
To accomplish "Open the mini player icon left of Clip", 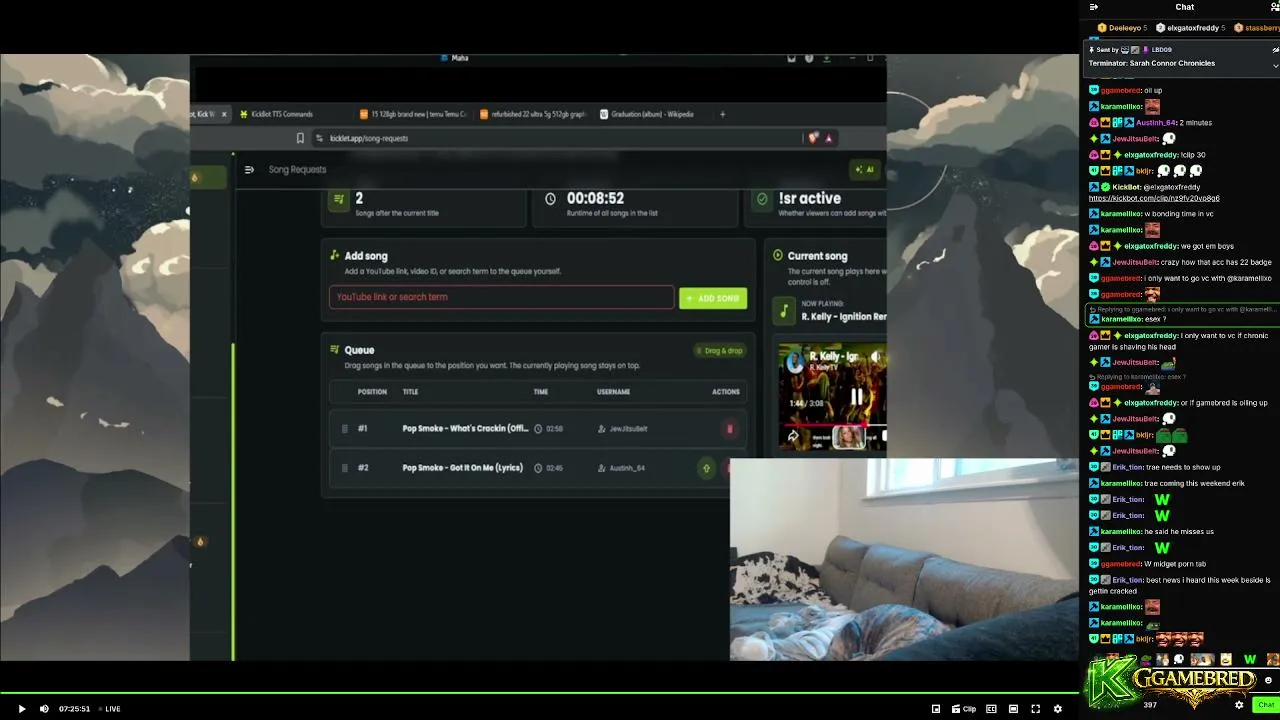I will (936, 709).
